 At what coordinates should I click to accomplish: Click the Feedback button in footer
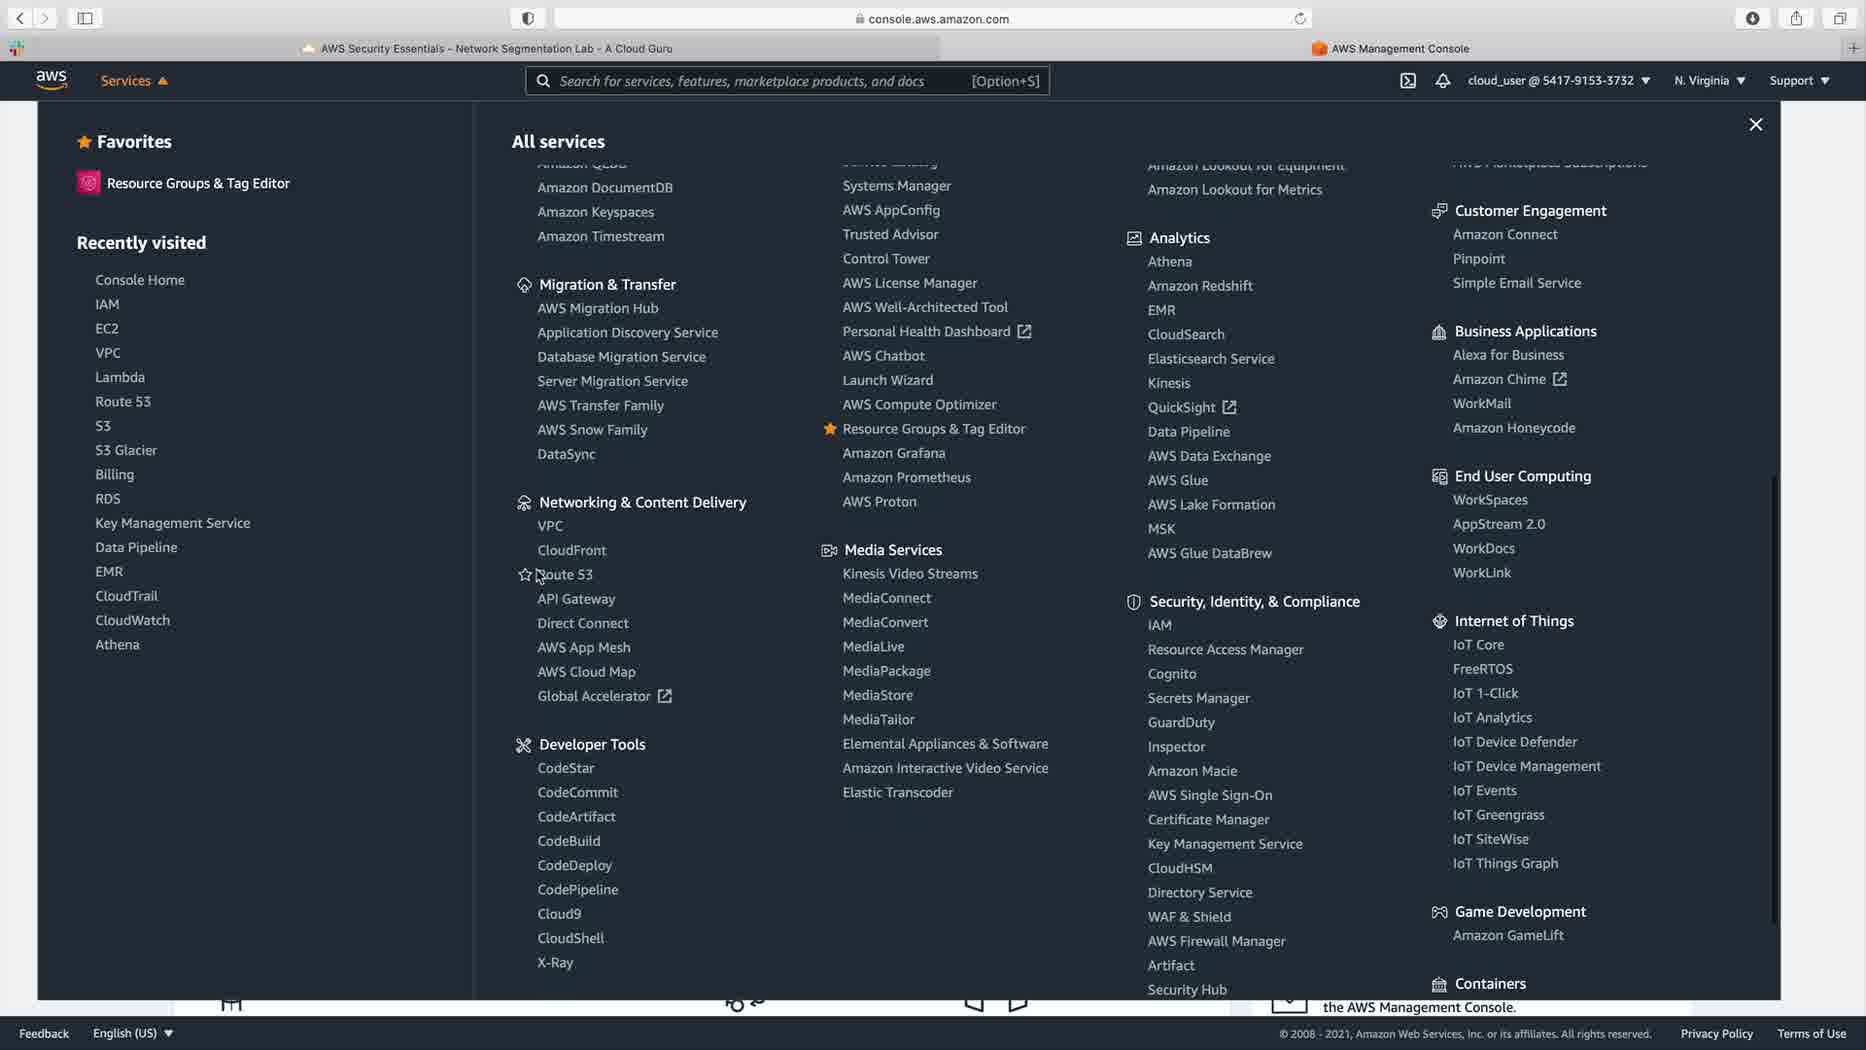(x=44, y=1033)
